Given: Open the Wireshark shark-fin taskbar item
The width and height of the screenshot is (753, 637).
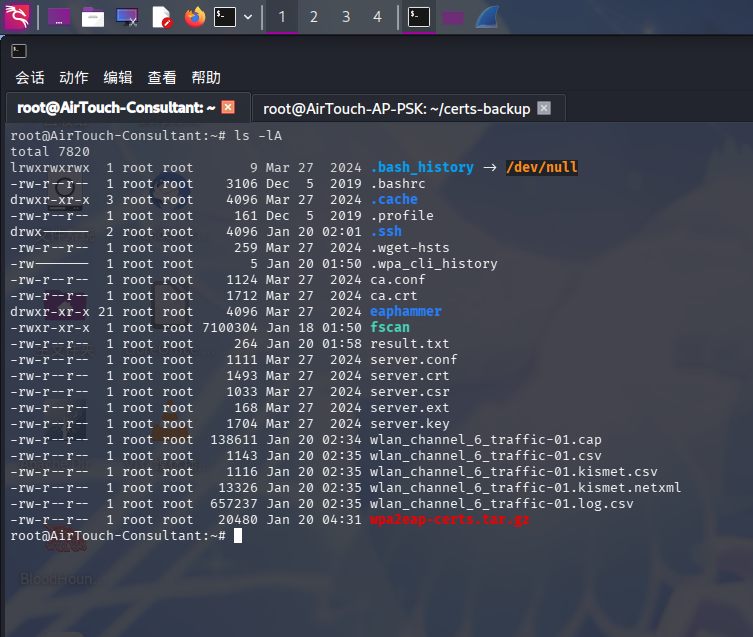Looking at the screenshot, I should coord(487,17).
